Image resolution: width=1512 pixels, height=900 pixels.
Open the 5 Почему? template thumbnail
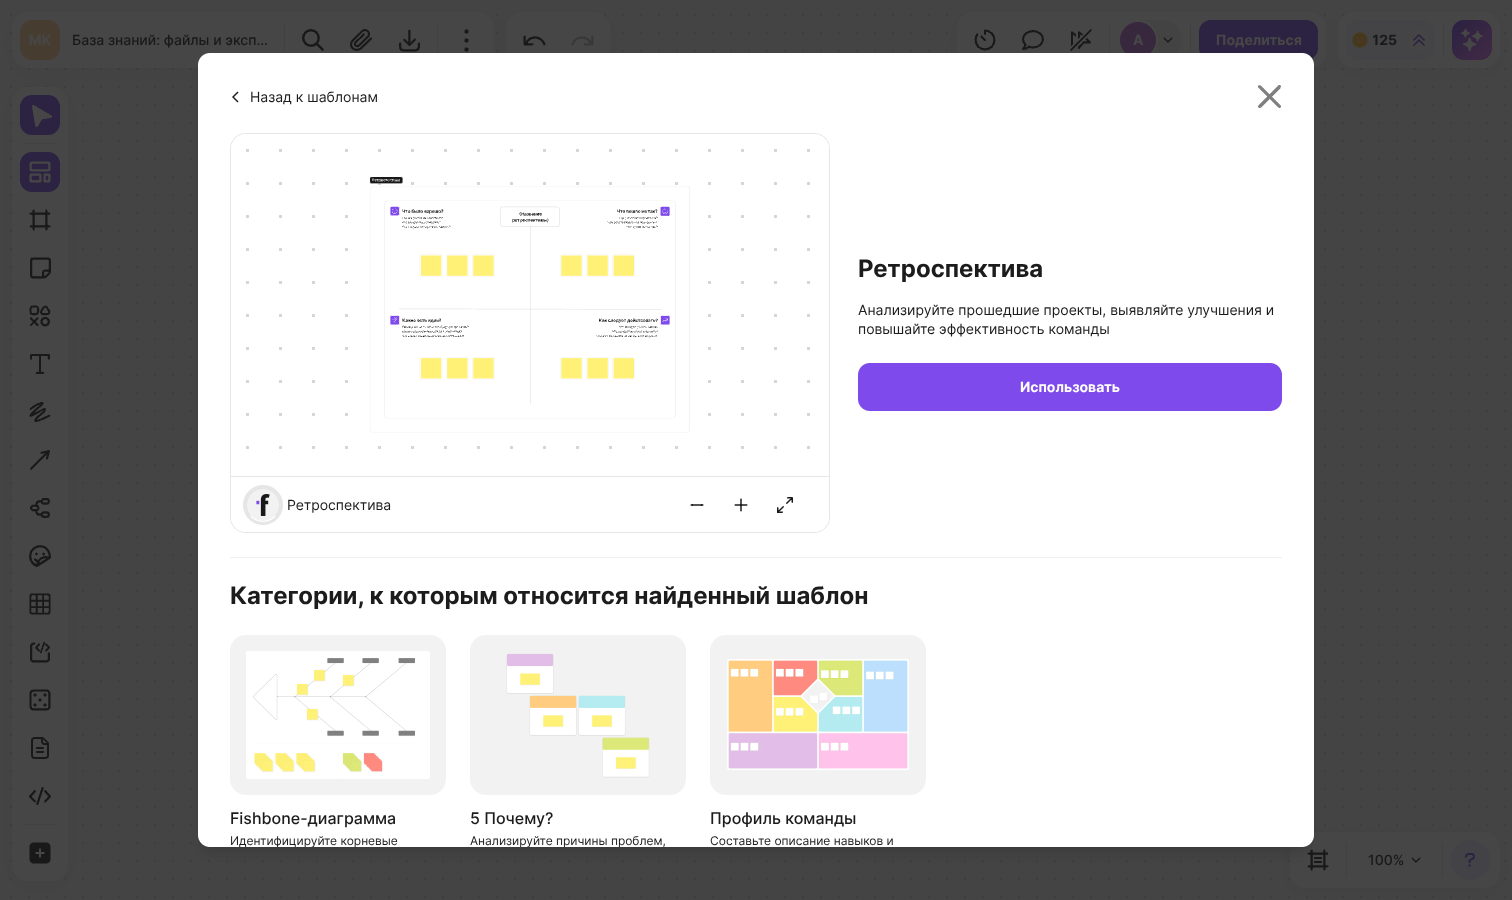(x=578, y=715)
